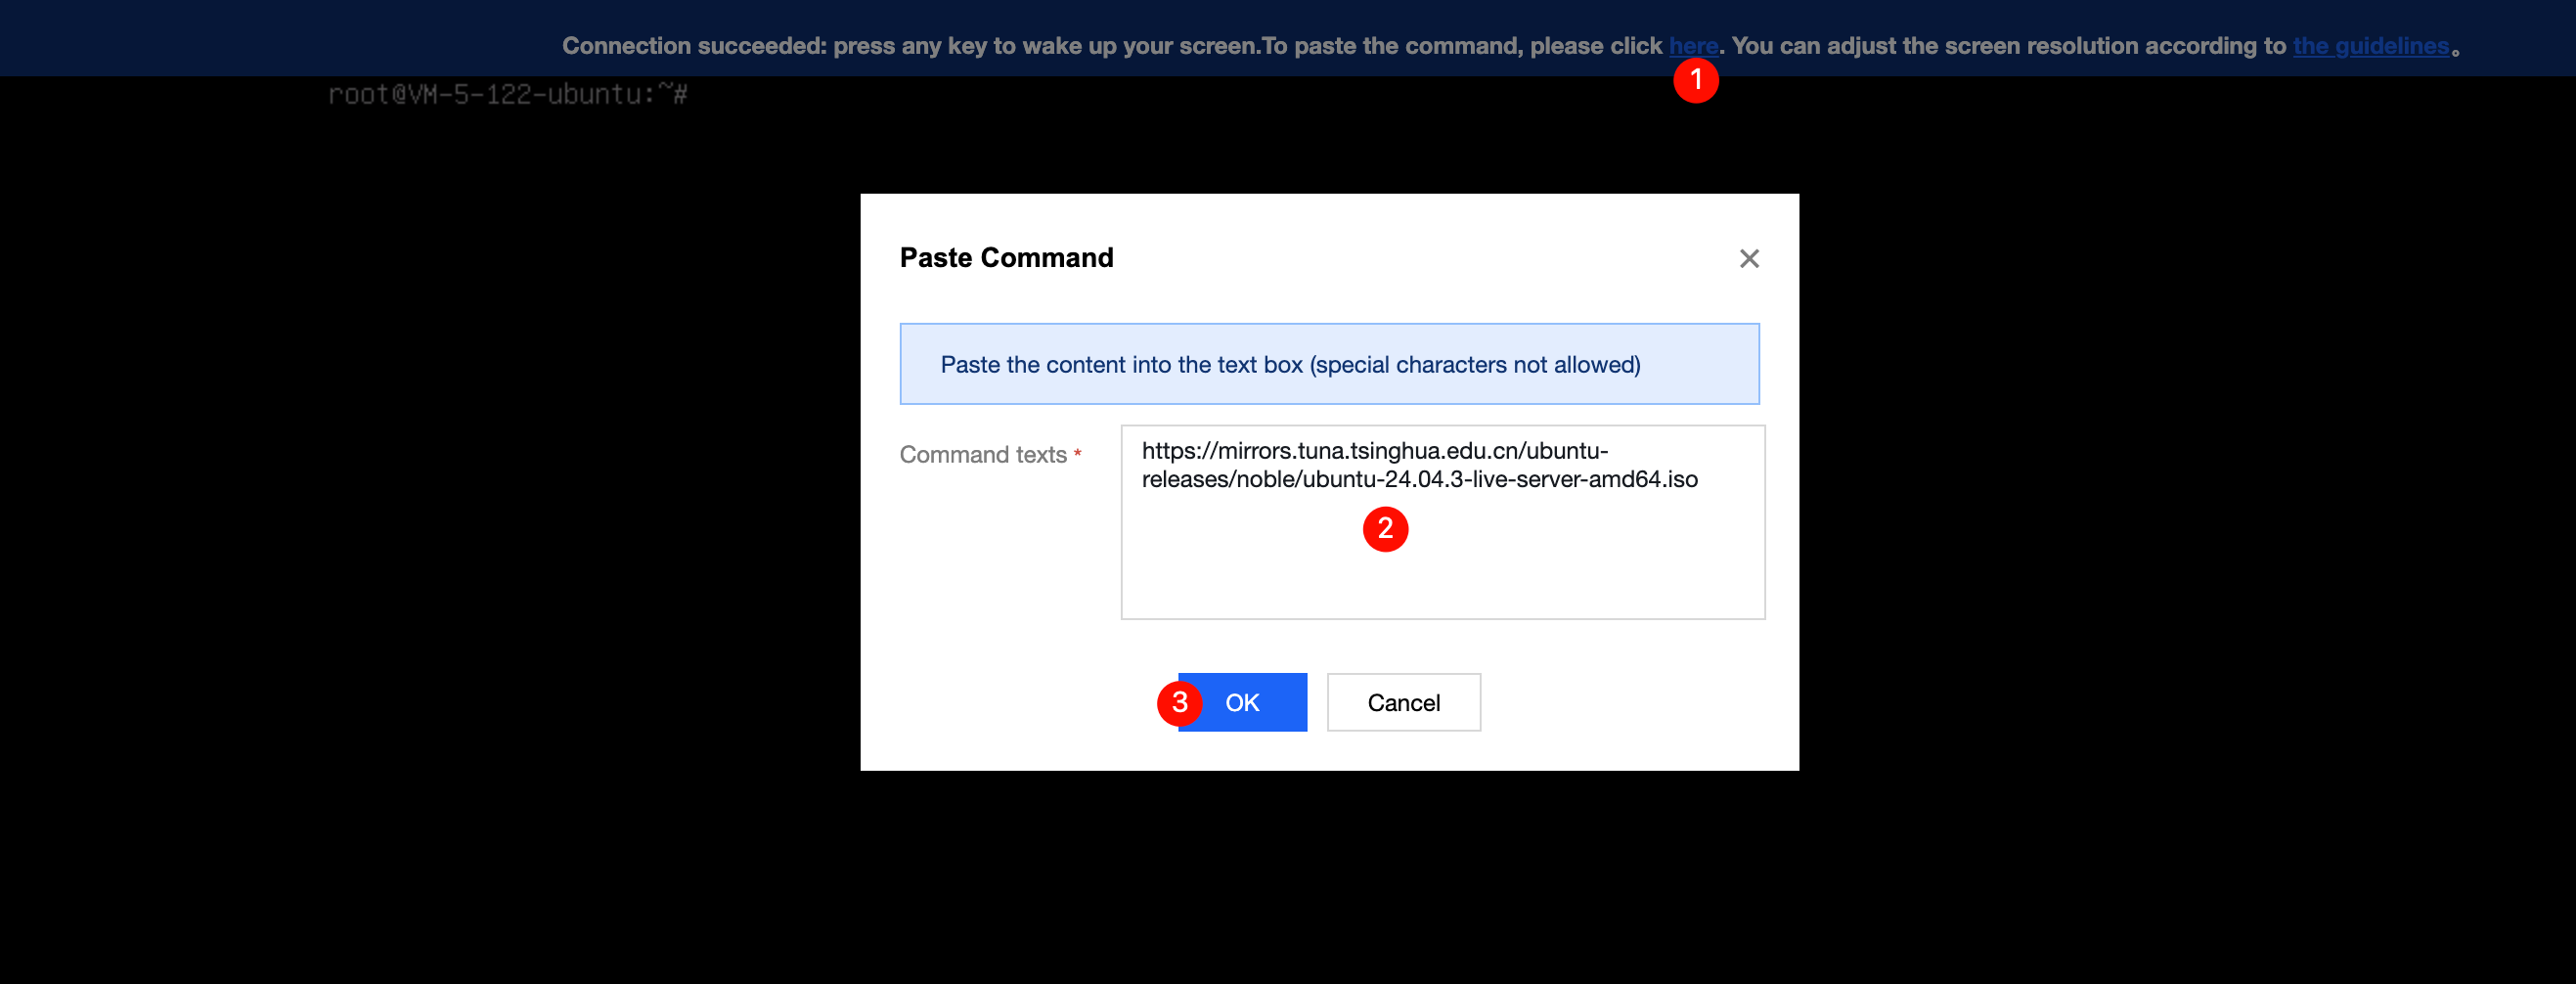The width and height of the screenshot is (2576, 984).
Task: Click the red required asterisk
Action: point(1077,455)
